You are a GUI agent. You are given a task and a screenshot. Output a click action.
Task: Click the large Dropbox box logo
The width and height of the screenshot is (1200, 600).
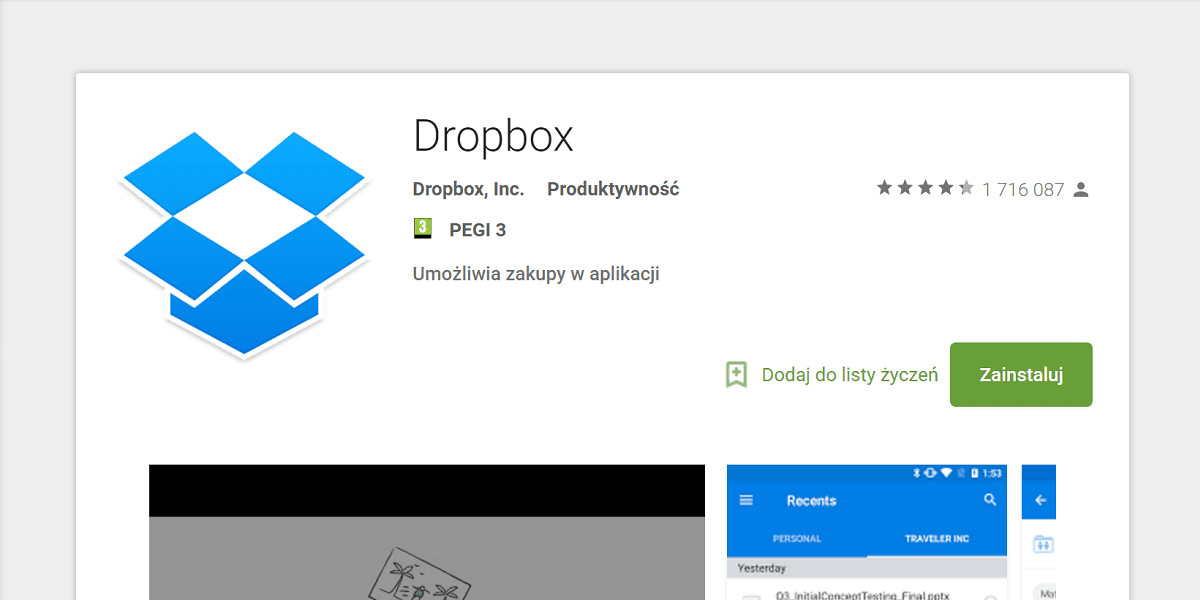[x=244, y=244]
